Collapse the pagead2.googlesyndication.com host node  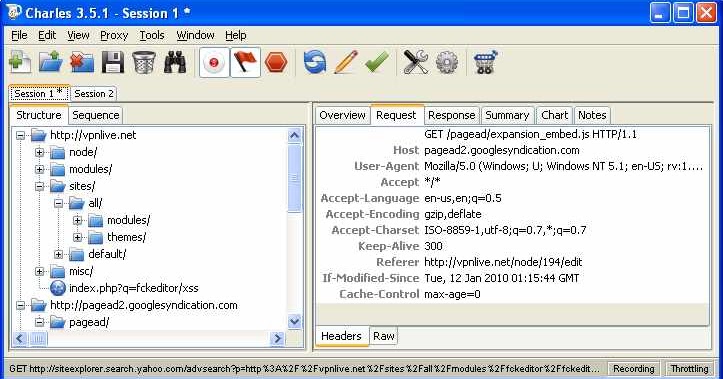[x=20, y=305]
